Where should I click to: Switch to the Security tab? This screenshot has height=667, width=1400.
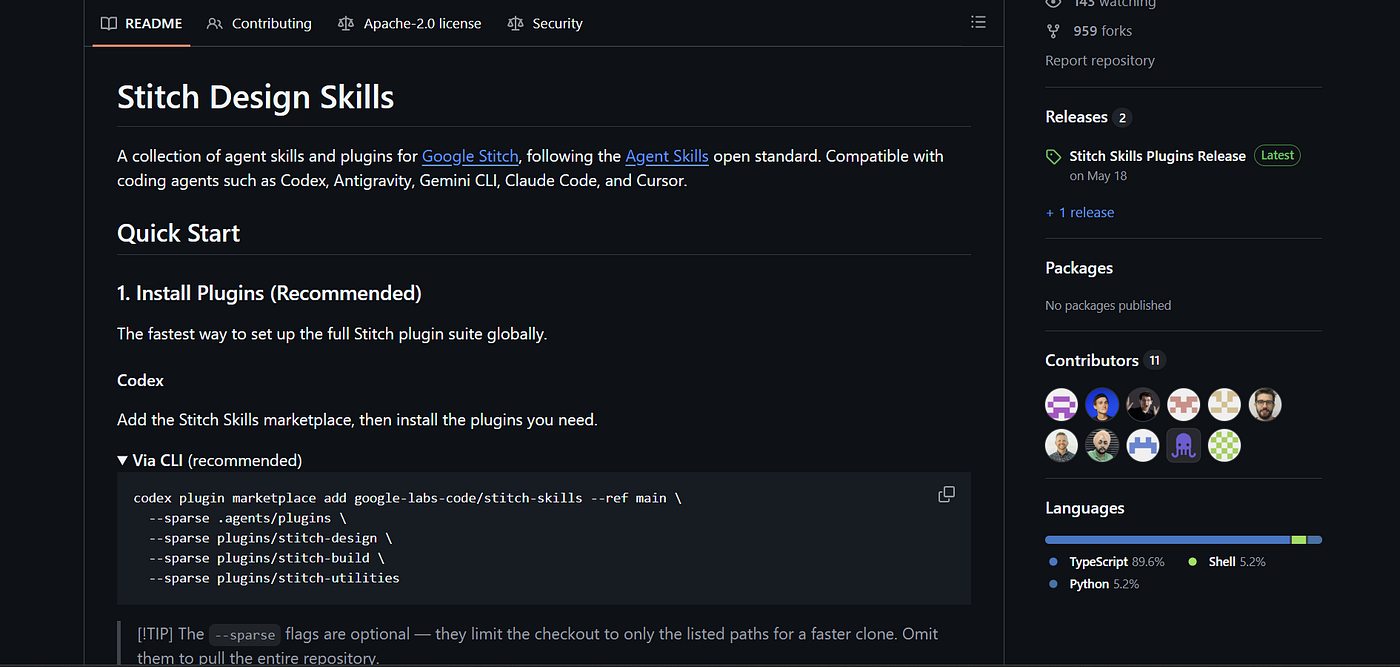click(545, 23)
